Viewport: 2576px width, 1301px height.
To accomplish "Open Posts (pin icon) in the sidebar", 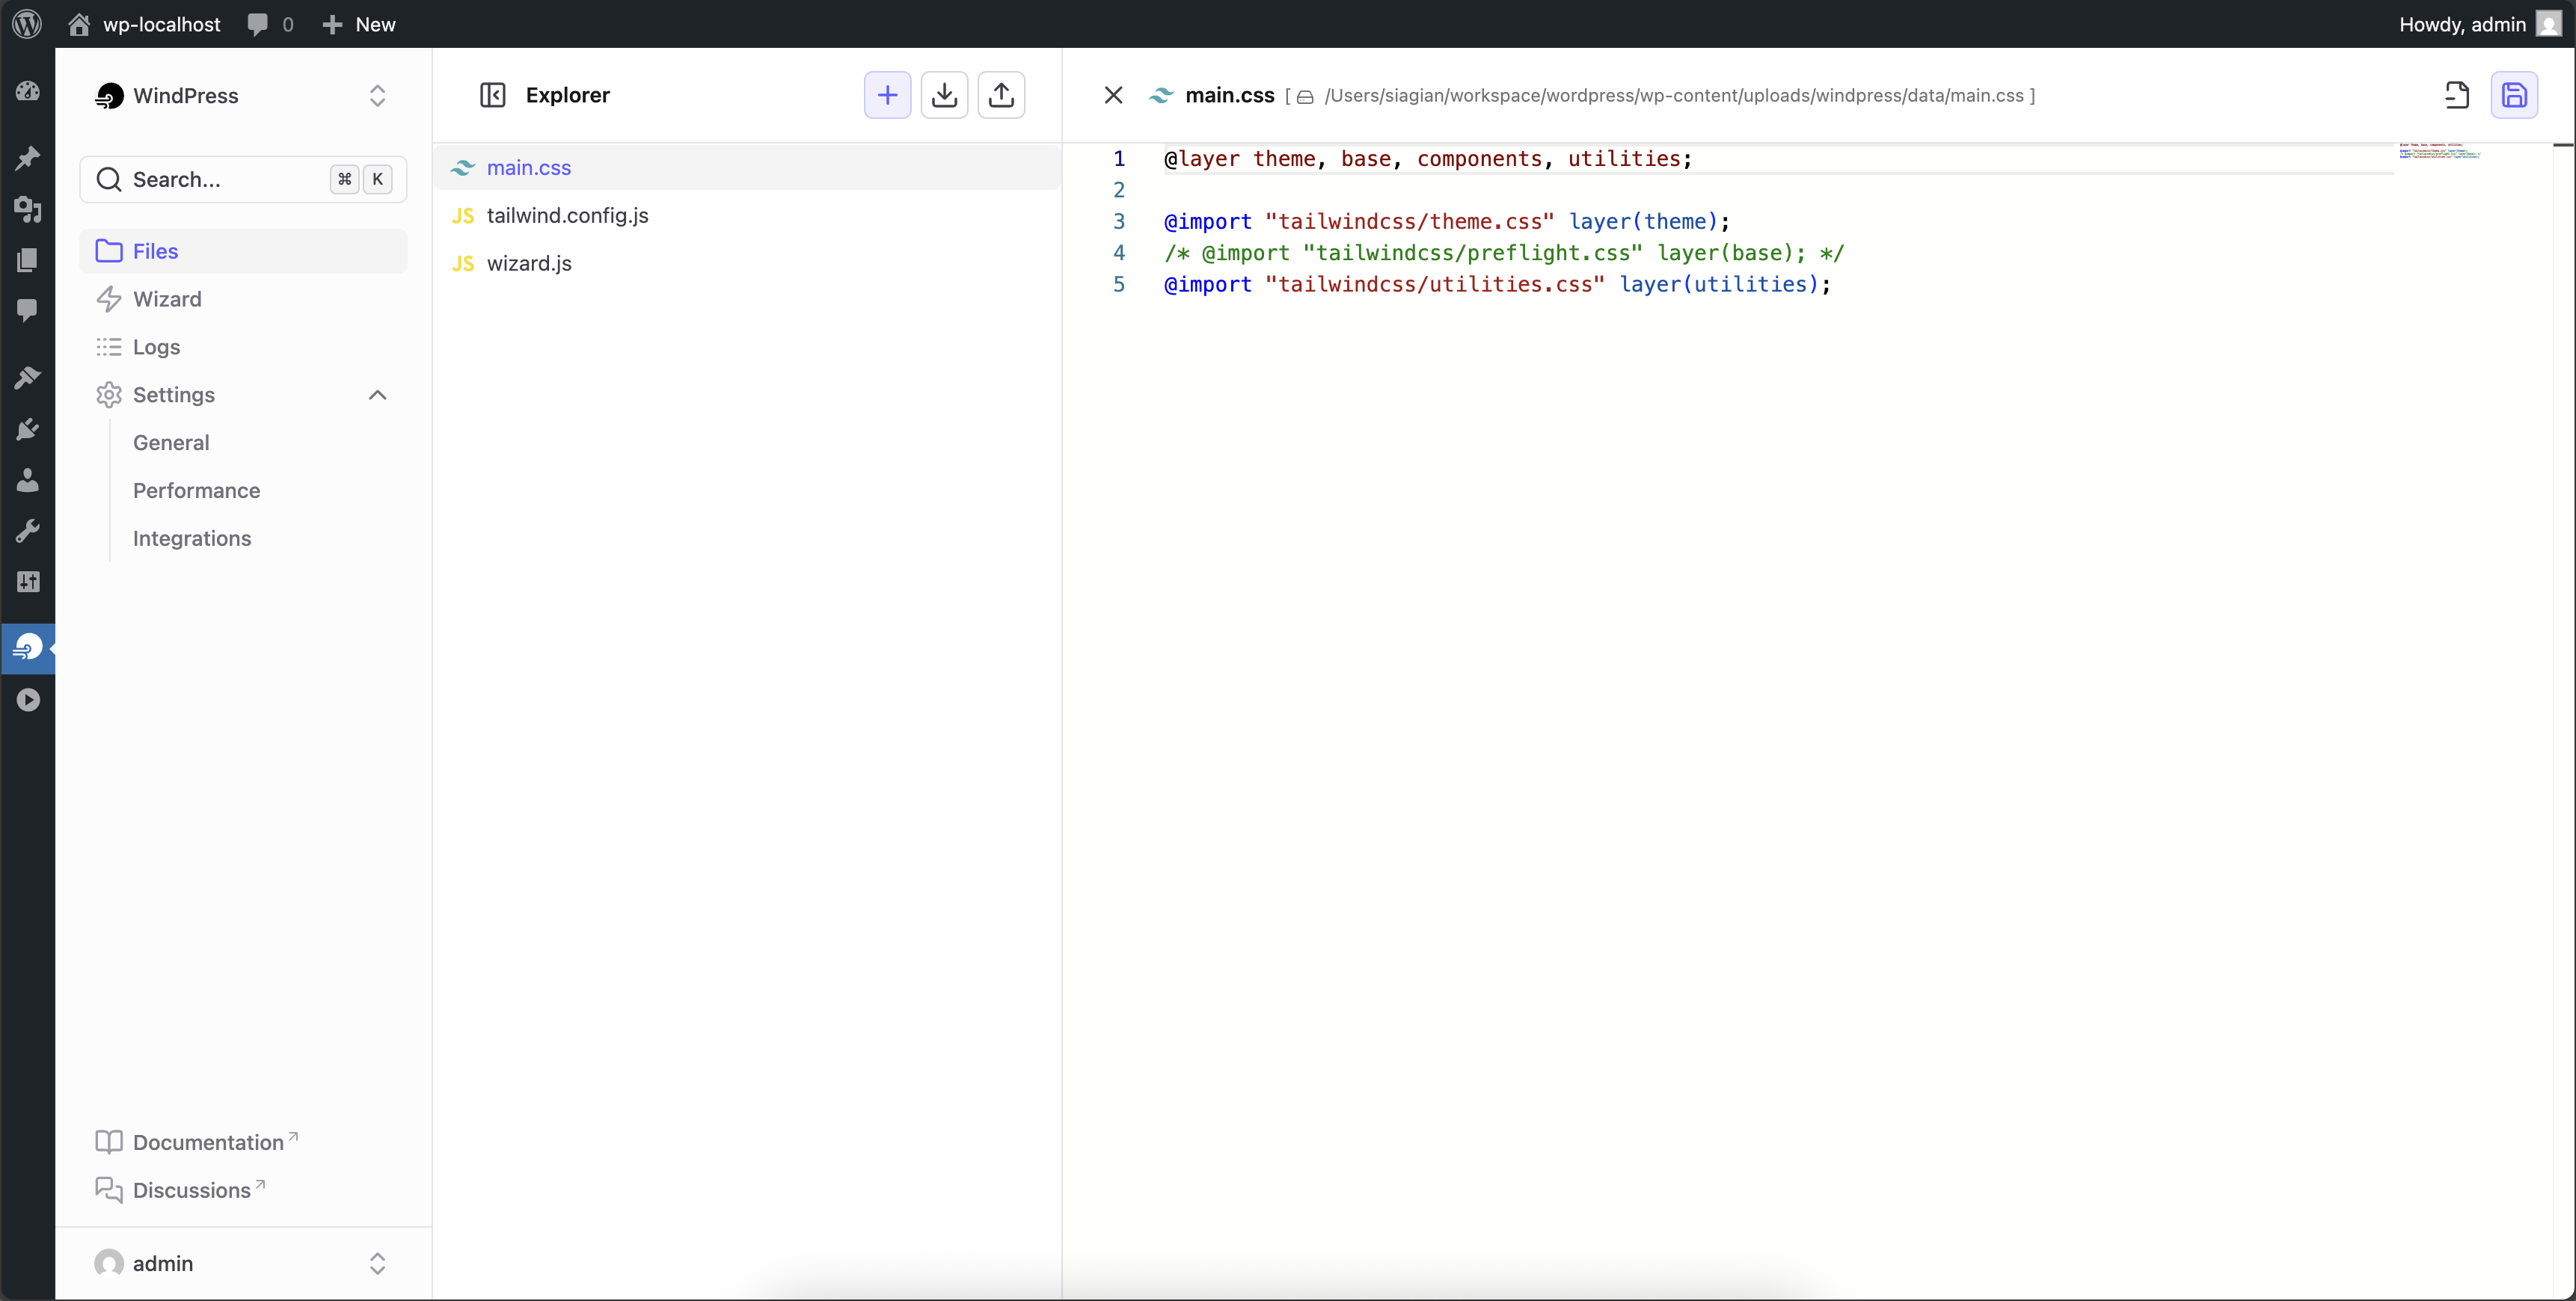I will [27, 157].
